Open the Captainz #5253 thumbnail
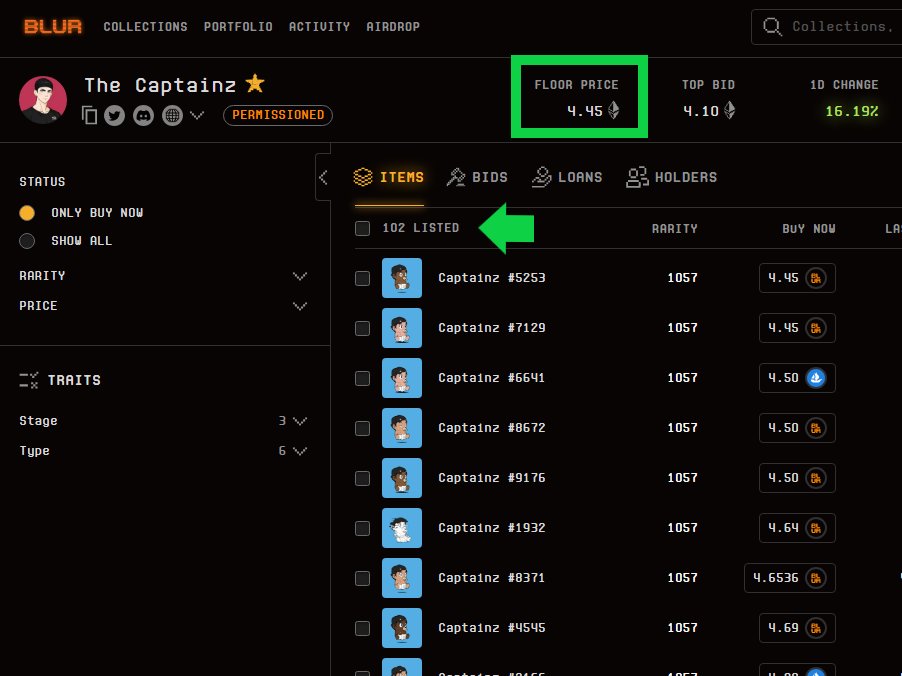Viewport: 902px width, 676px height. [402, 278]
